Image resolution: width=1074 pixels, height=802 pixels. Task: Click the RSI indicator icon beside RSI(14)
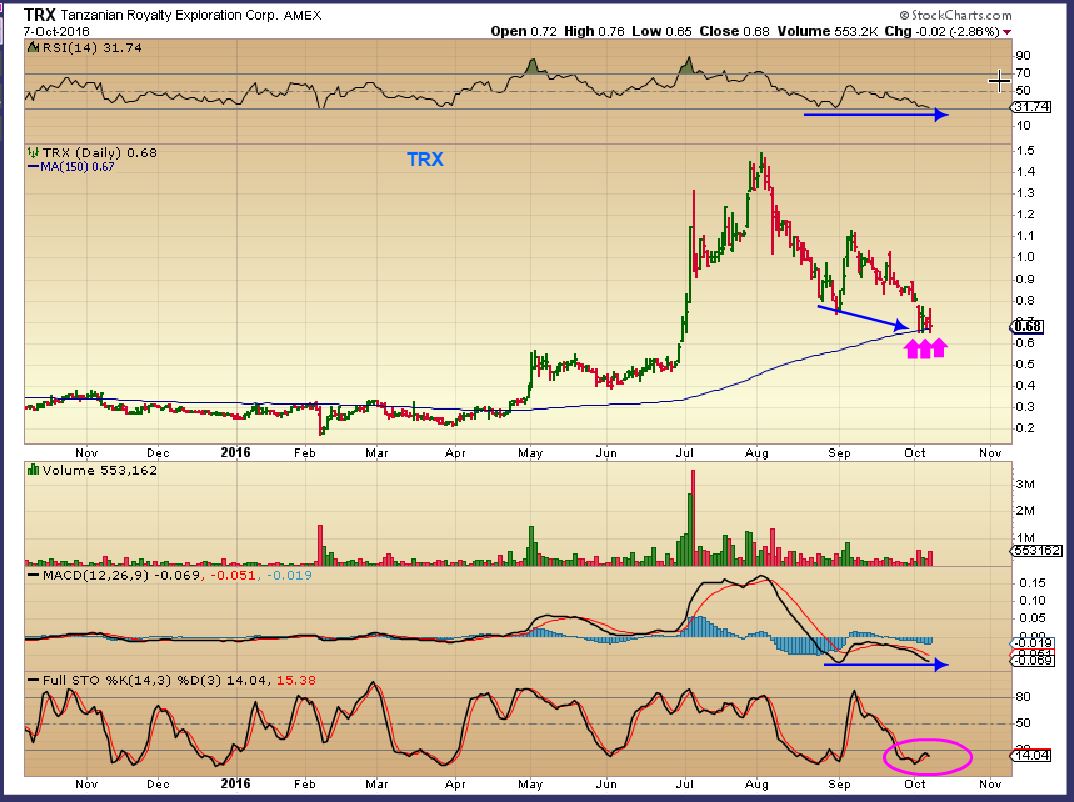tap(32, 47)
